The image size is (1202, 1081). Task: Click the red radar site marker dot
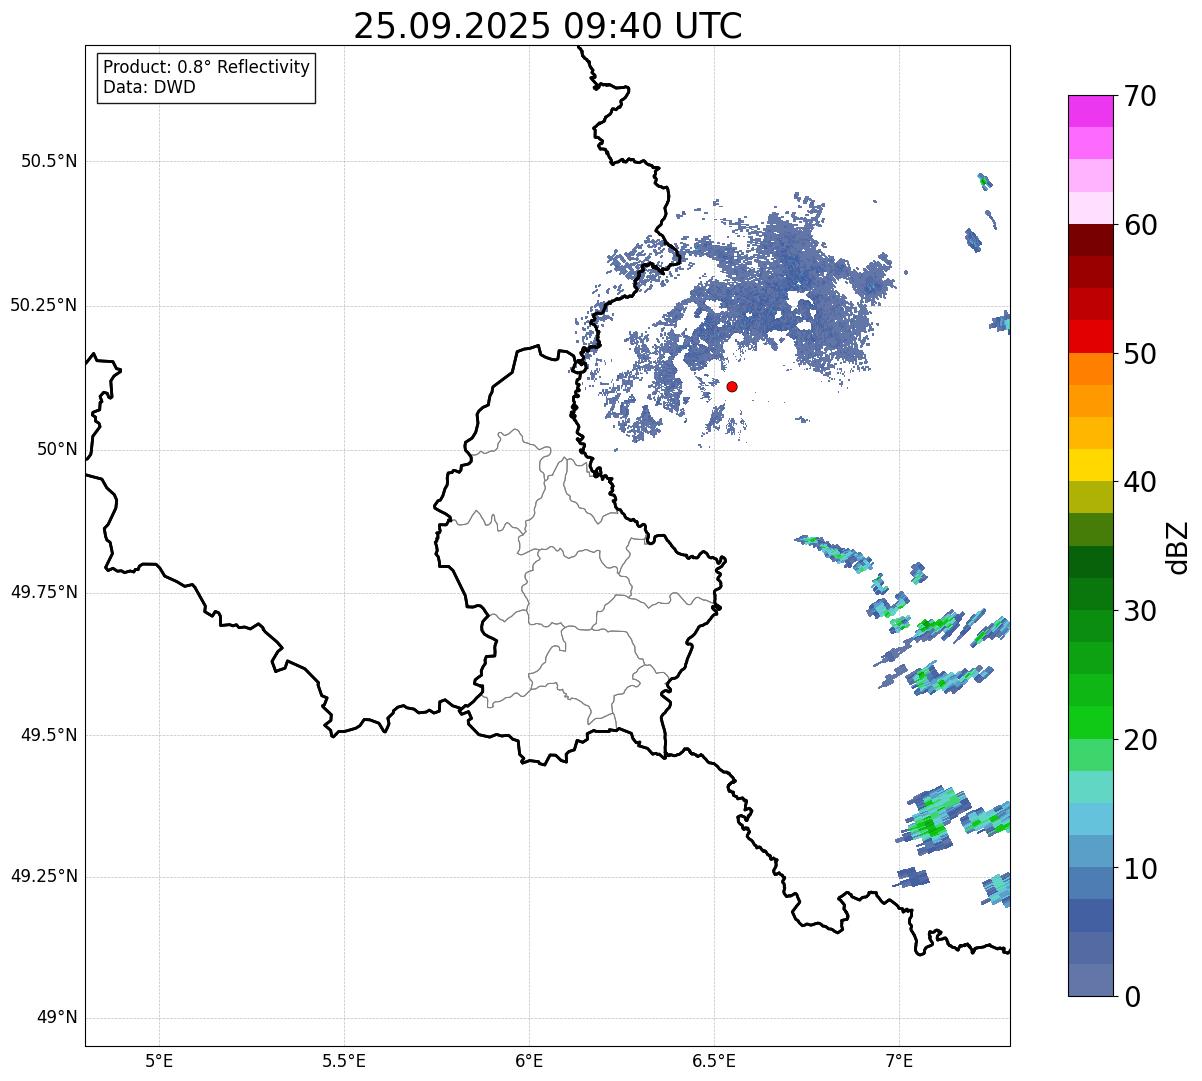pos(732,386)
